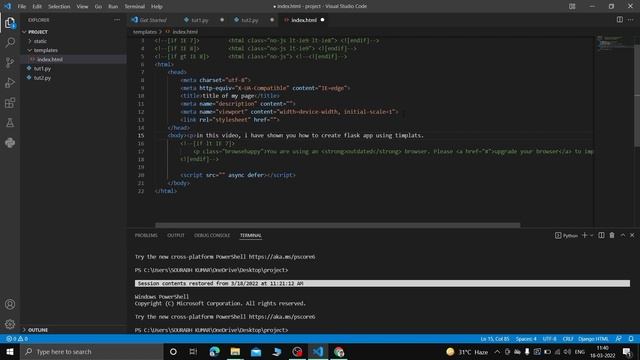This screenshot has width=640, height=360.
Task: Switch to the tut1.py editor tab
Action: click(200, 20)
